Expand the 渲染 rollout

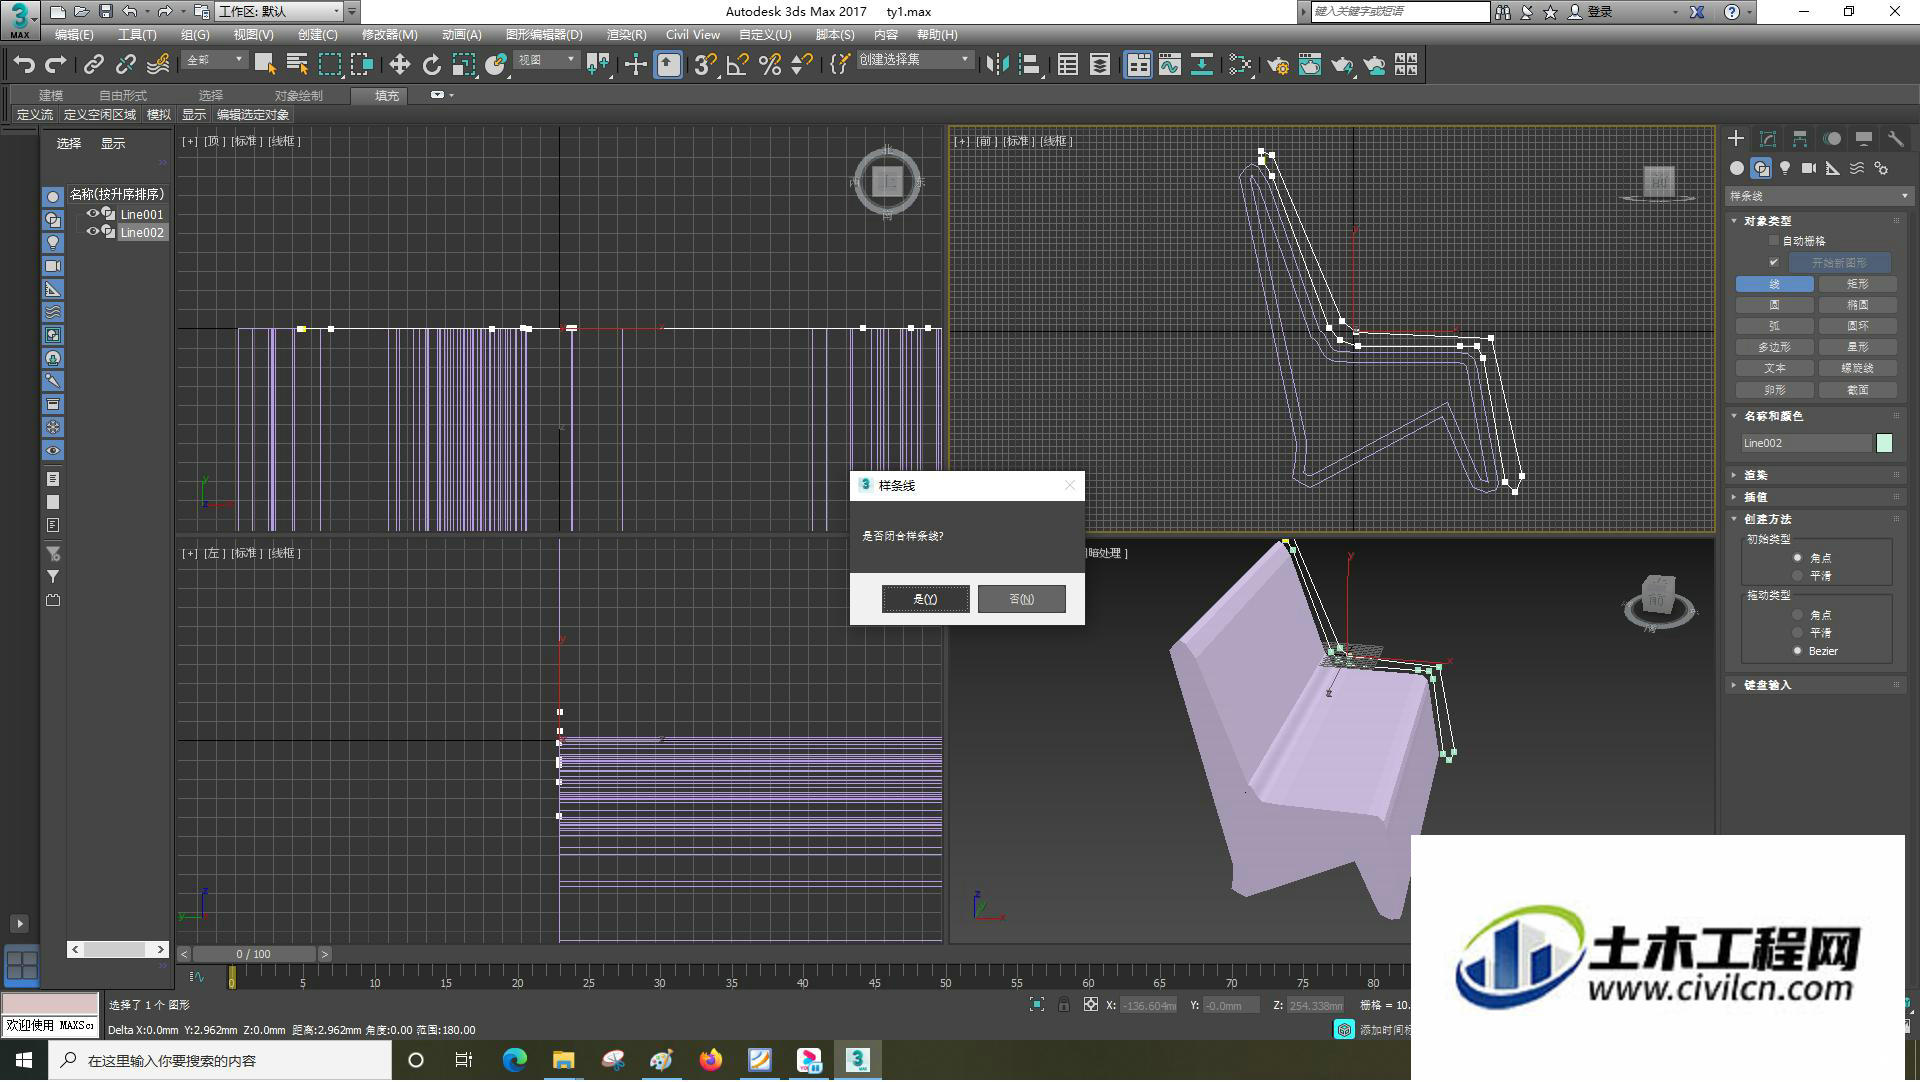[x=1755, y=475]
